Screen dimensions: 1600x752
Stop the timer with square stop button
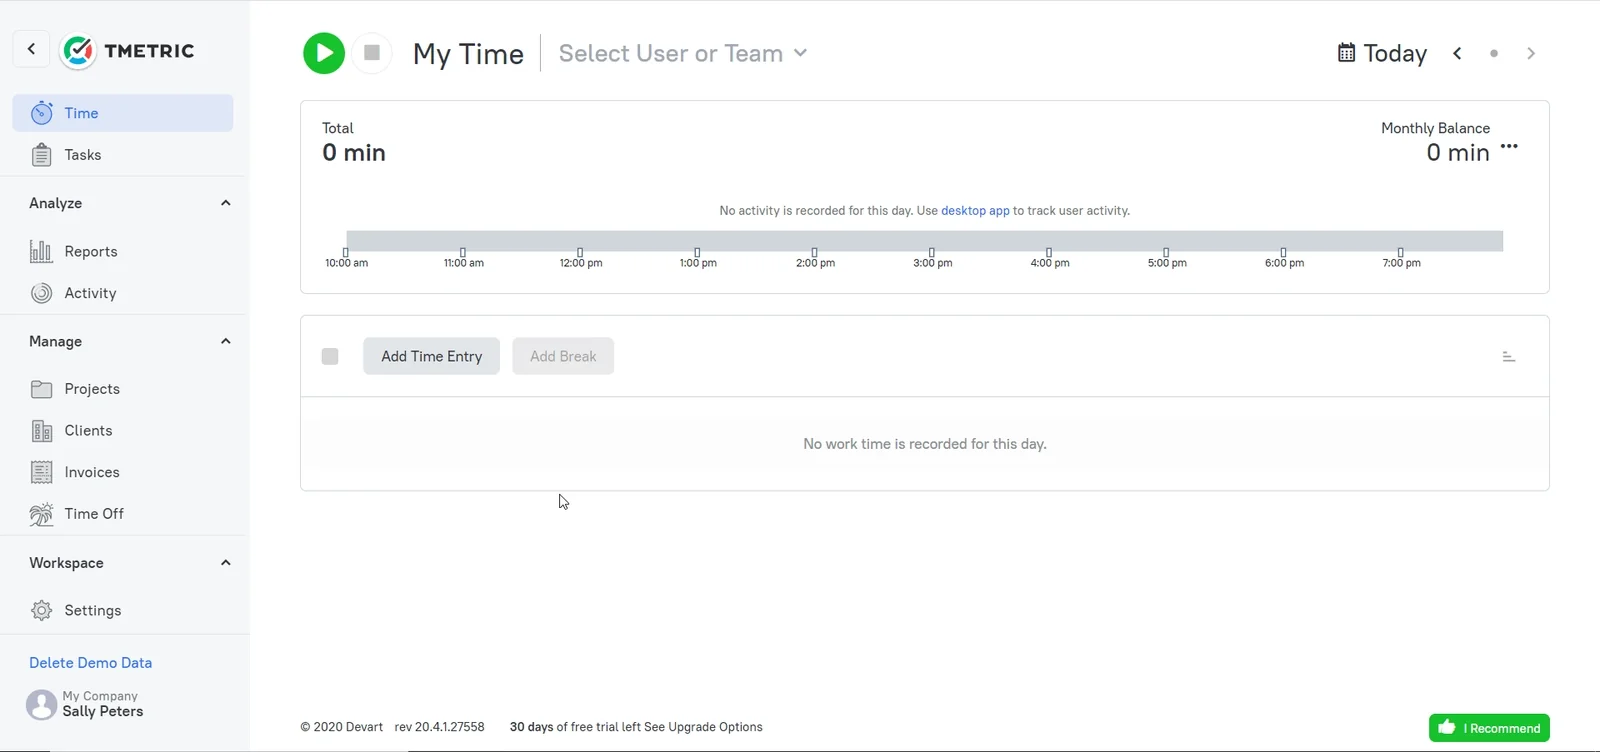(x=372, y=53)
